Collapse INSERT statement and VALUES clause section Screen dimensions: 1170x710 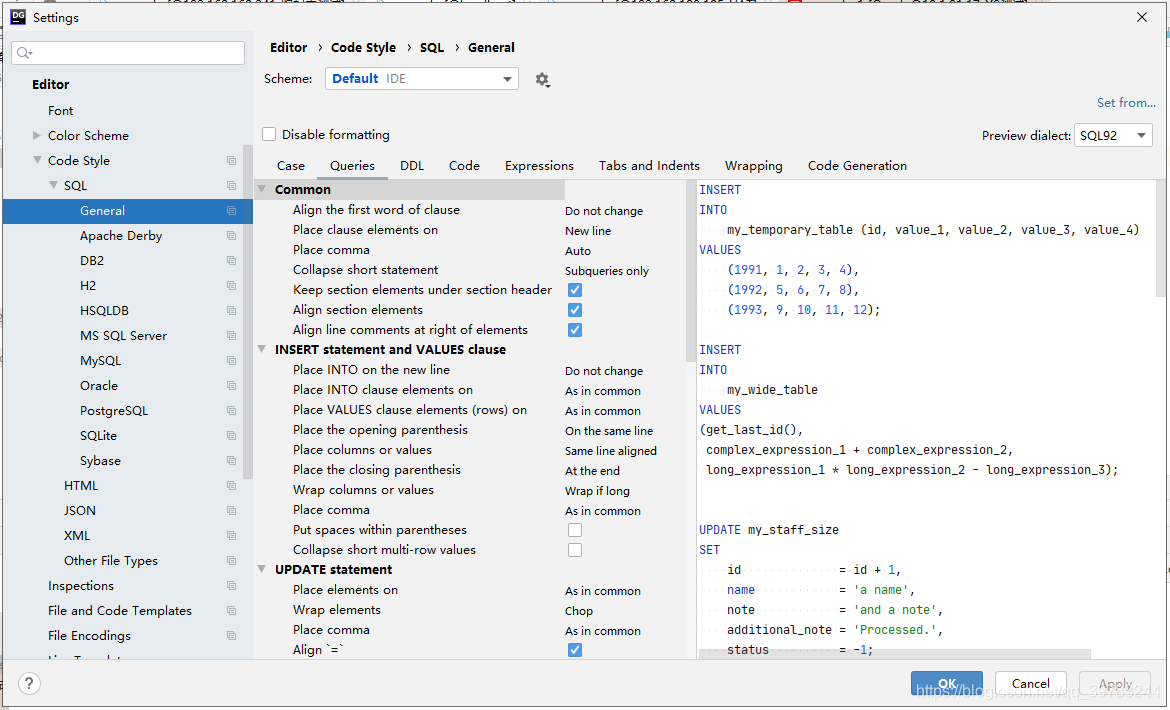click(x=262, y=349)
